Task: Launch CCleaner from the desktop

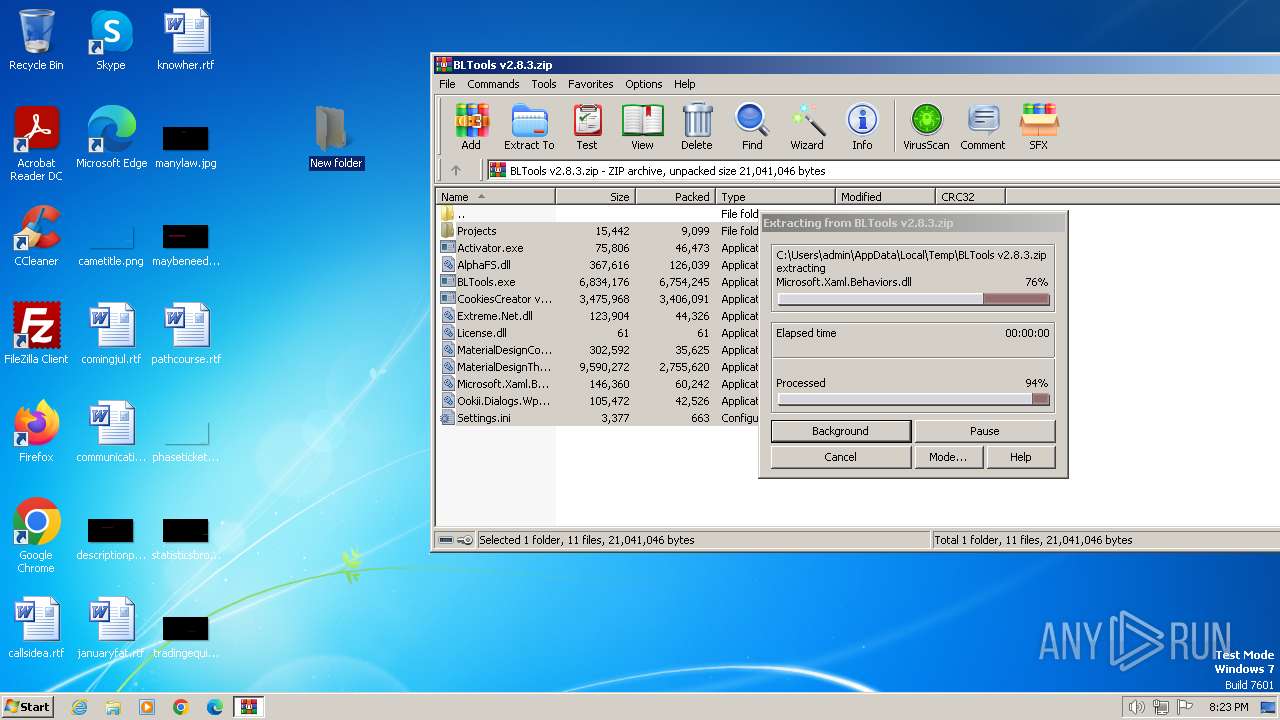Action: (36, 236)
